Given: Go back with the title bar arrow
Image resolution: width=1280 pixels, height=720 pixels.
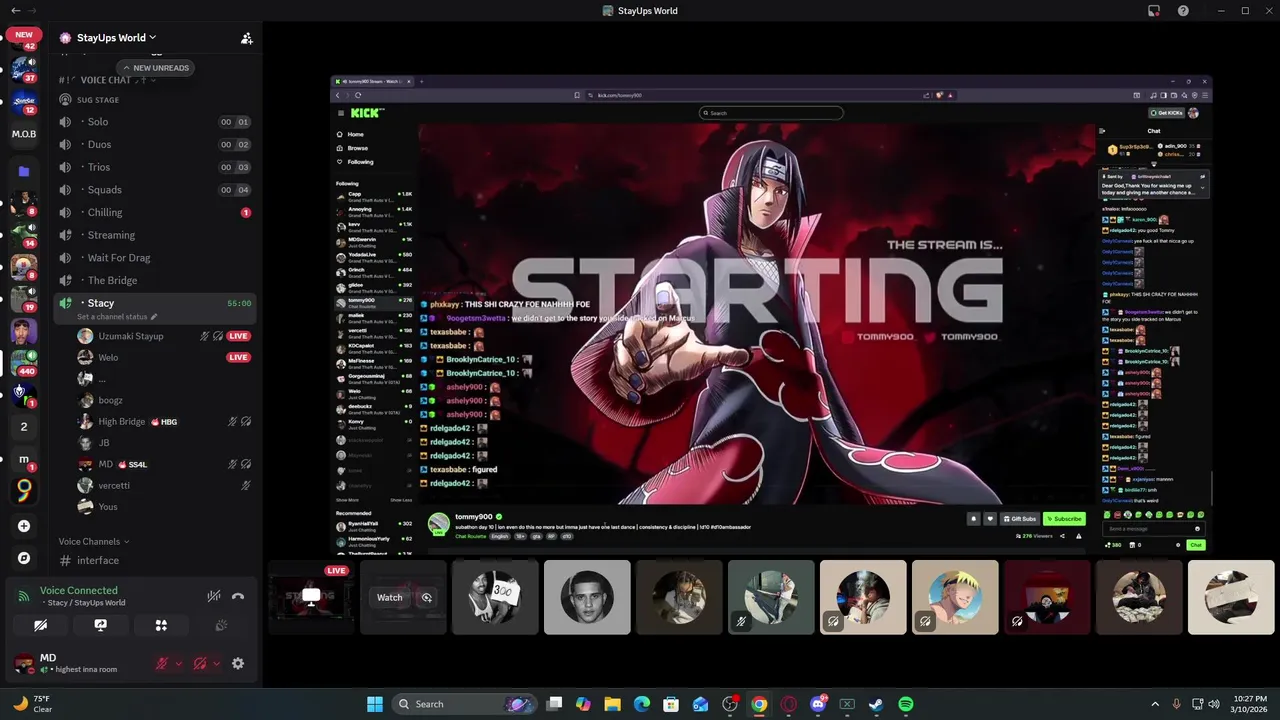Looking at the screenshot, I should (x=15, y=11).
